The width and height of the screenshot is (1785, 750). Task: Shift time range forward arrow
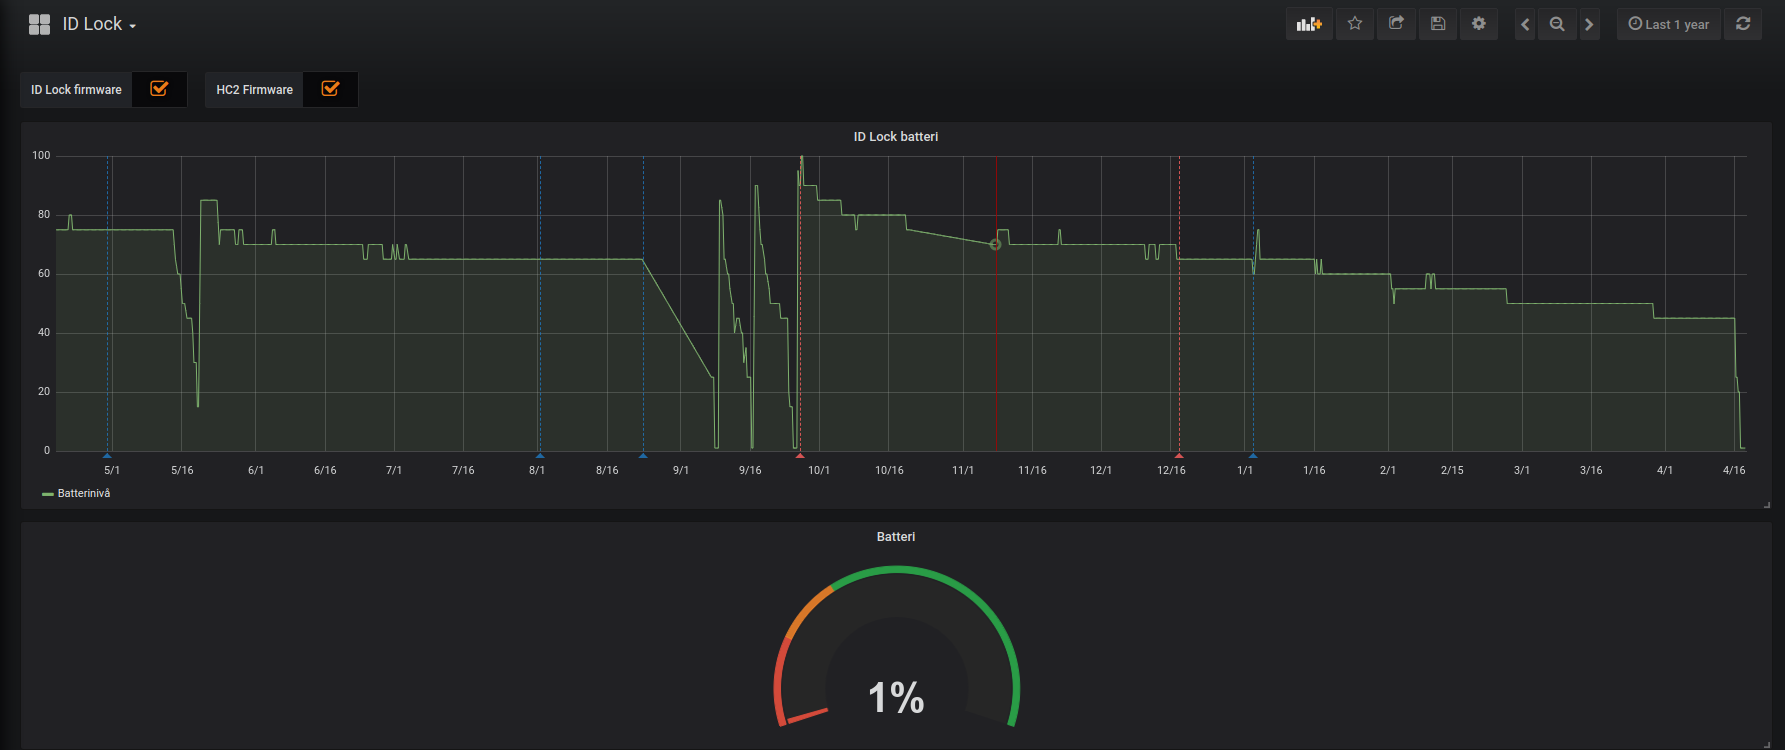click(x=1589, y=24)
